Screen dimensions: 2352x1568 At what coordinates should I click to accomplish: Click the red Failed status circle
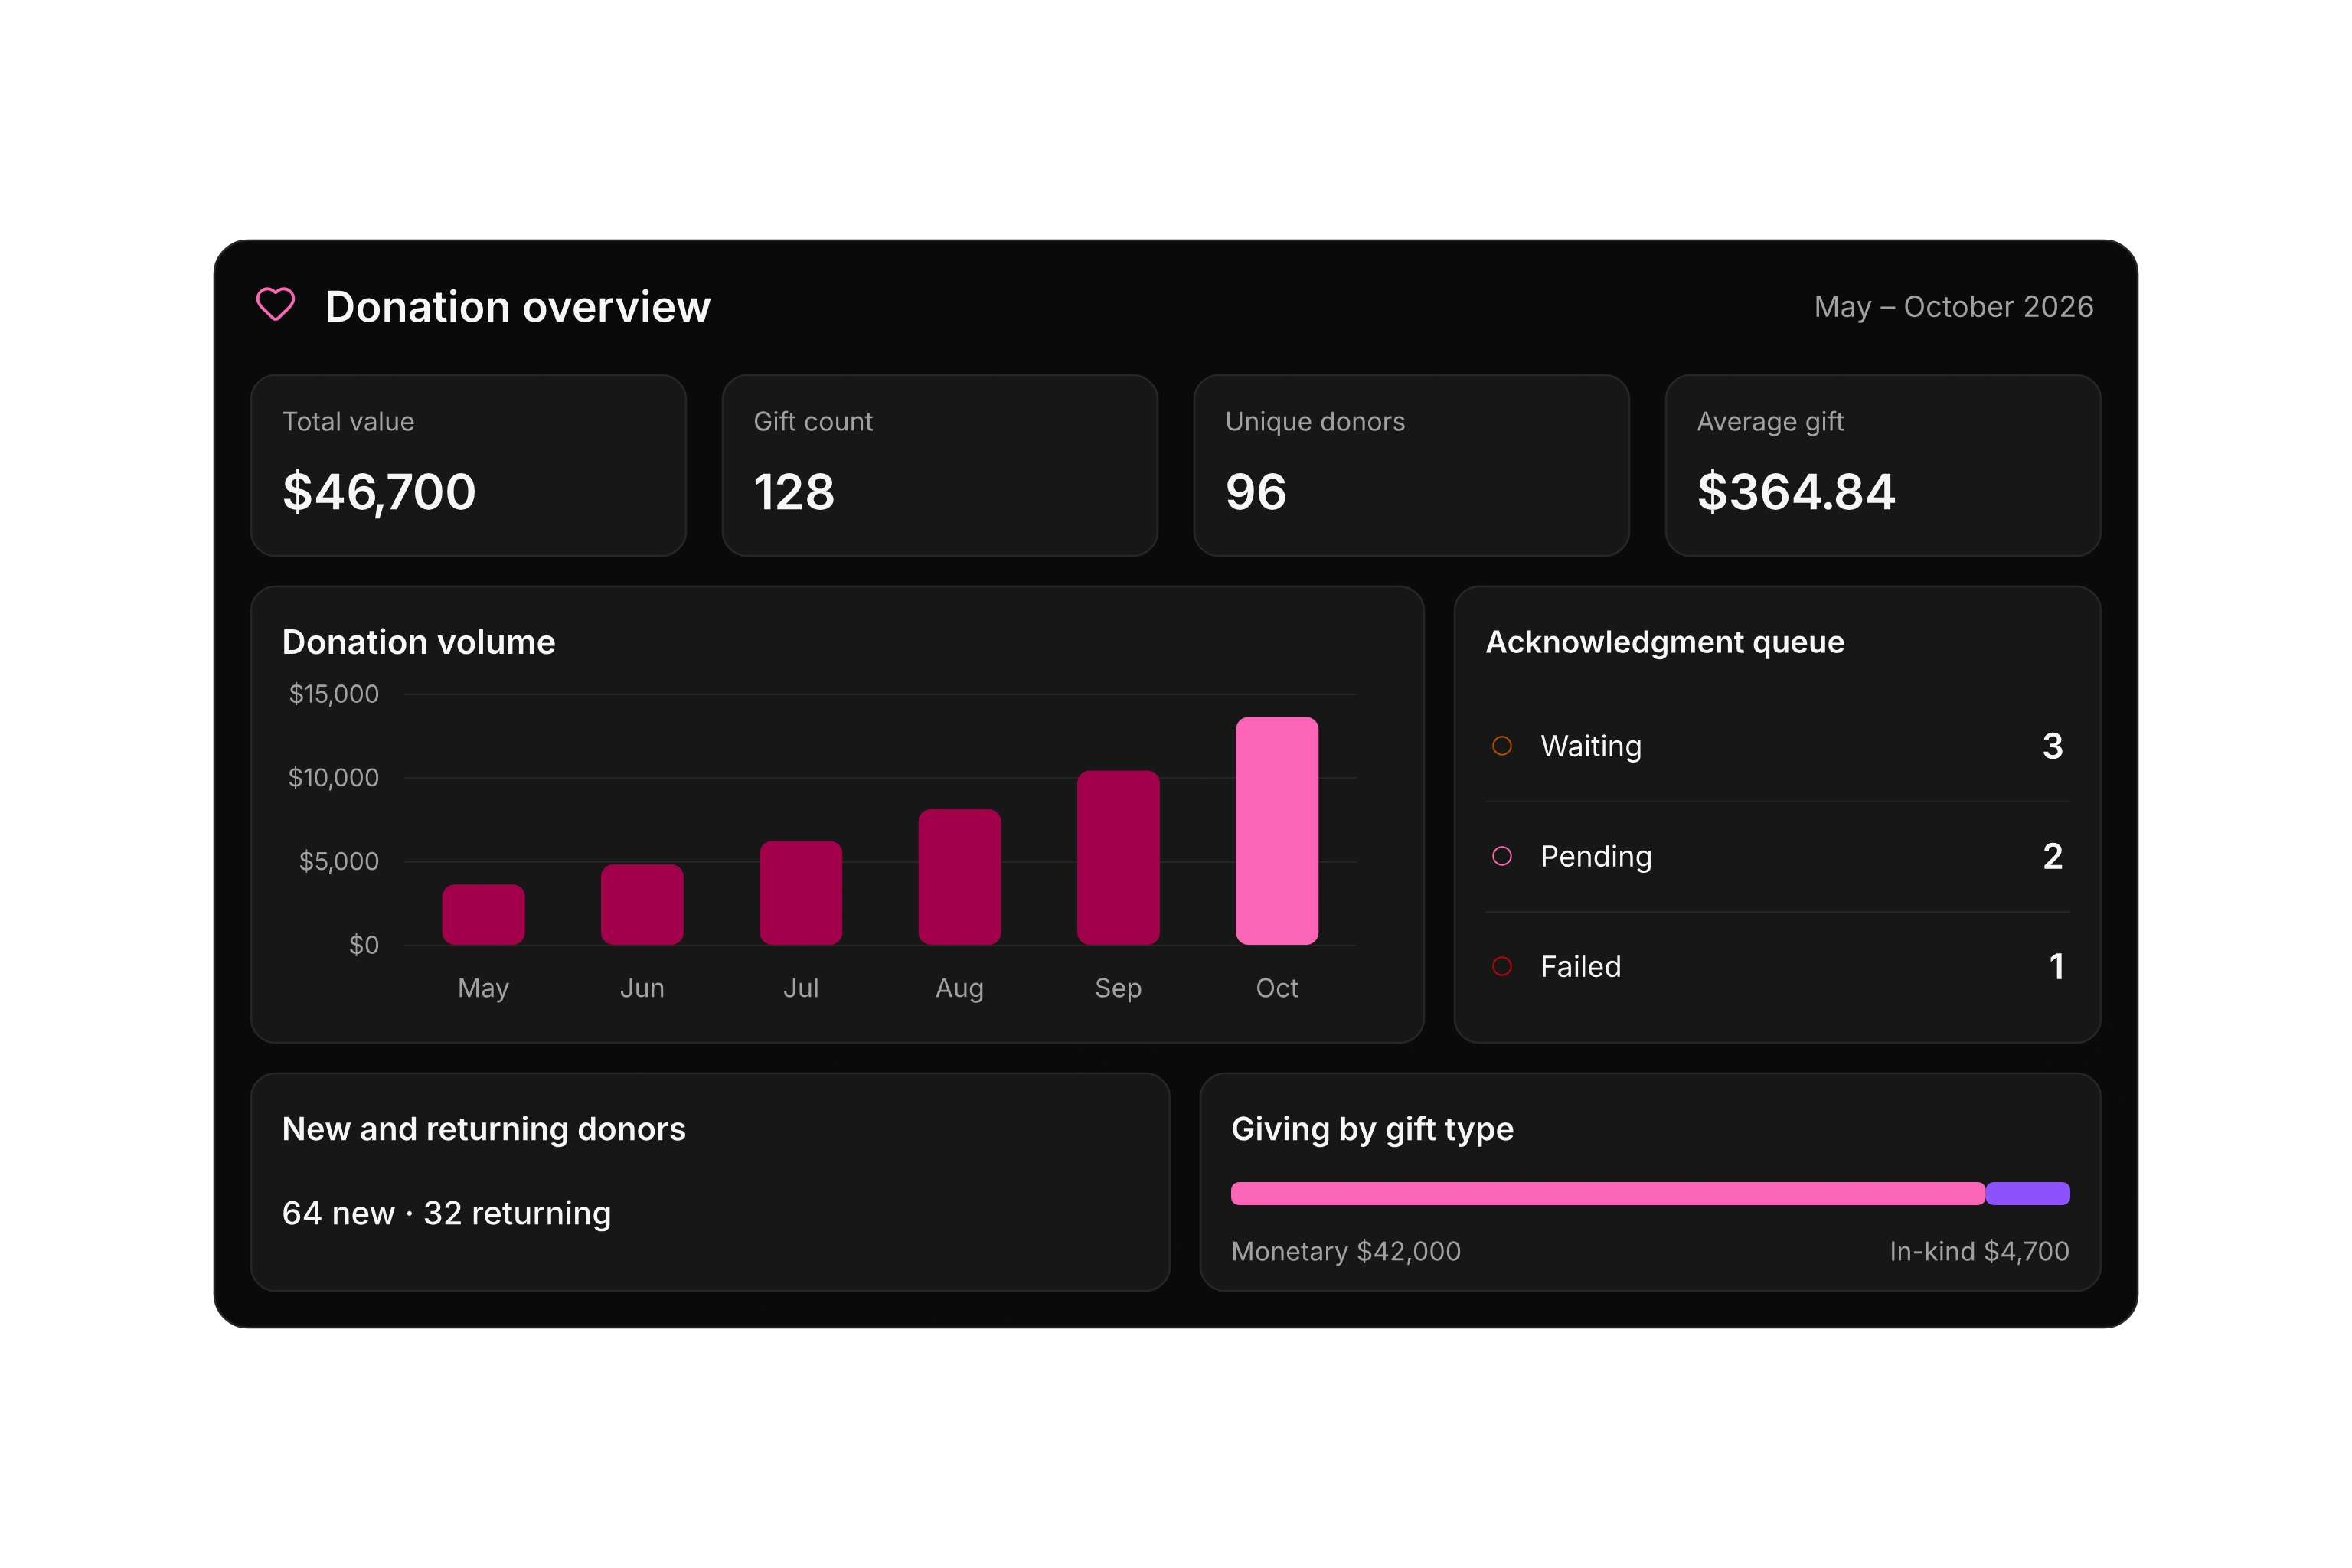click(x=1502, y=966)
